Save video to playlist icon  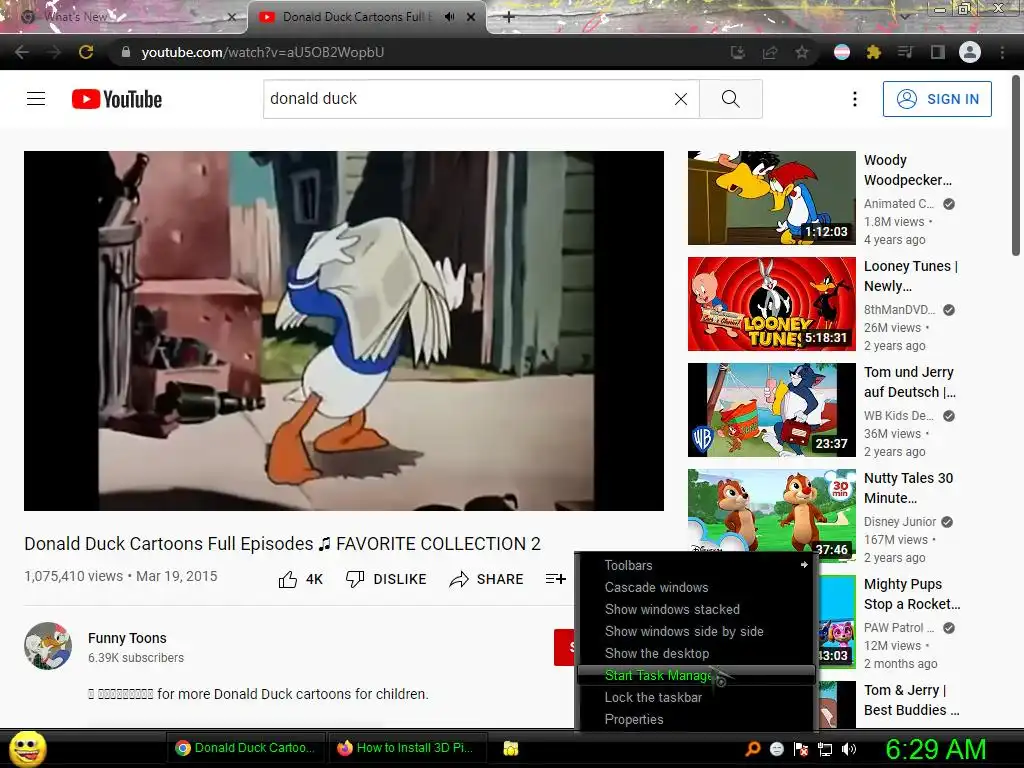pos(555,579)
